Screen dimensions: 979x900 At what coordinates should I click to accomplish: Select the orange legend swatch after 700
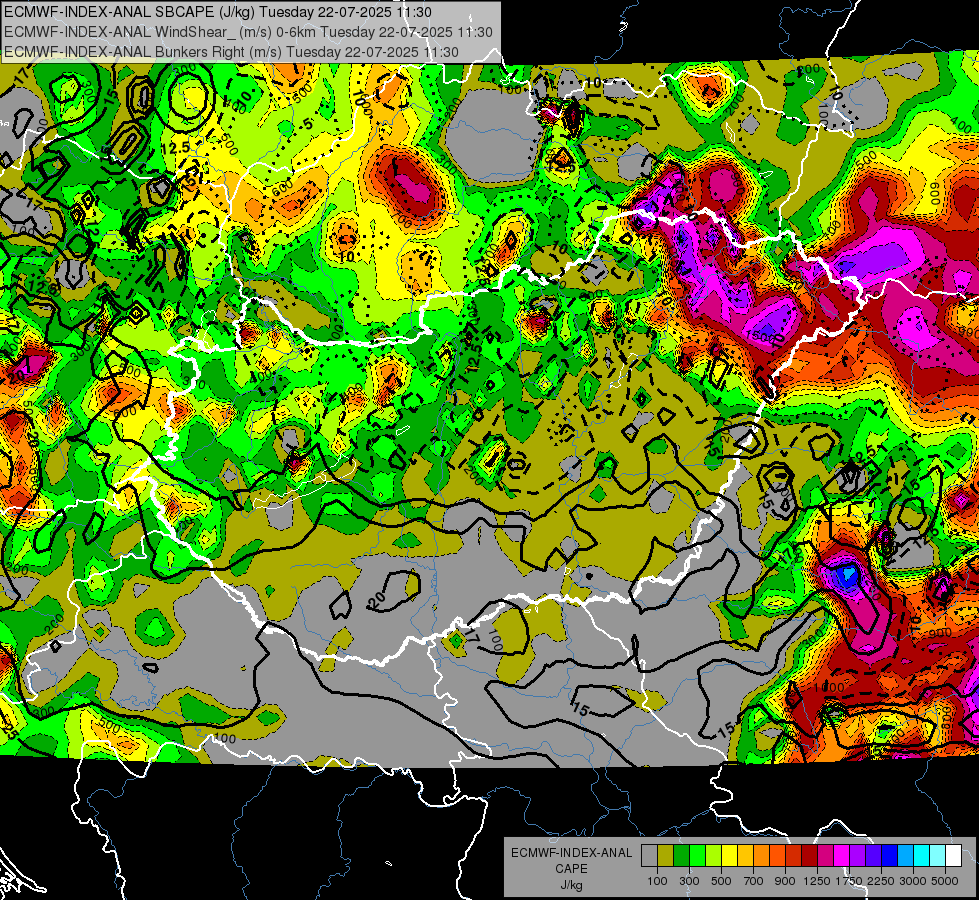(x=761, y=856)
